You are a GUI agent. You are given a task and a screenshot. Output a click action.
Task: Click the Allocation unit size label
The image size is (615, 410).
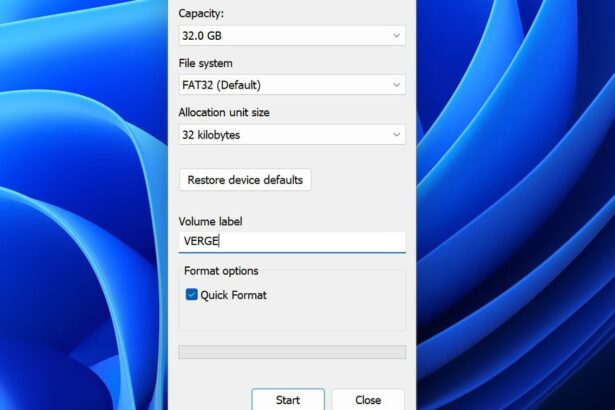223,112
